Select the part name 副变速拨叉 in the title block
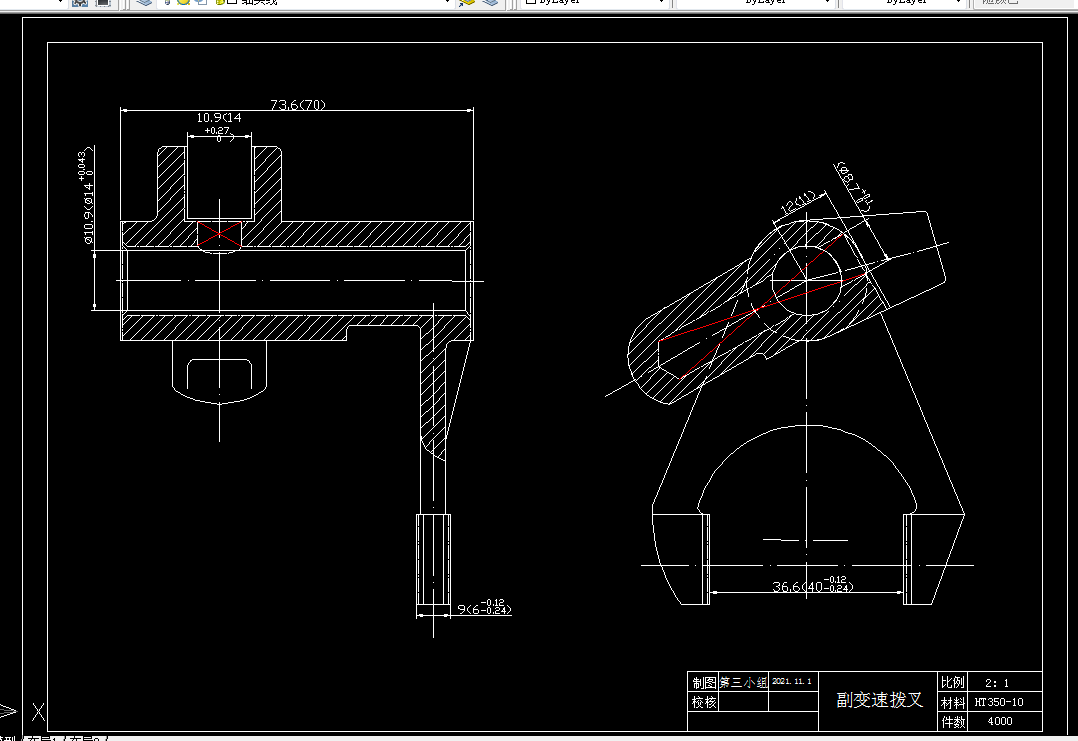1078x741 pixels. pyautogui.click(x=879, y=700)
